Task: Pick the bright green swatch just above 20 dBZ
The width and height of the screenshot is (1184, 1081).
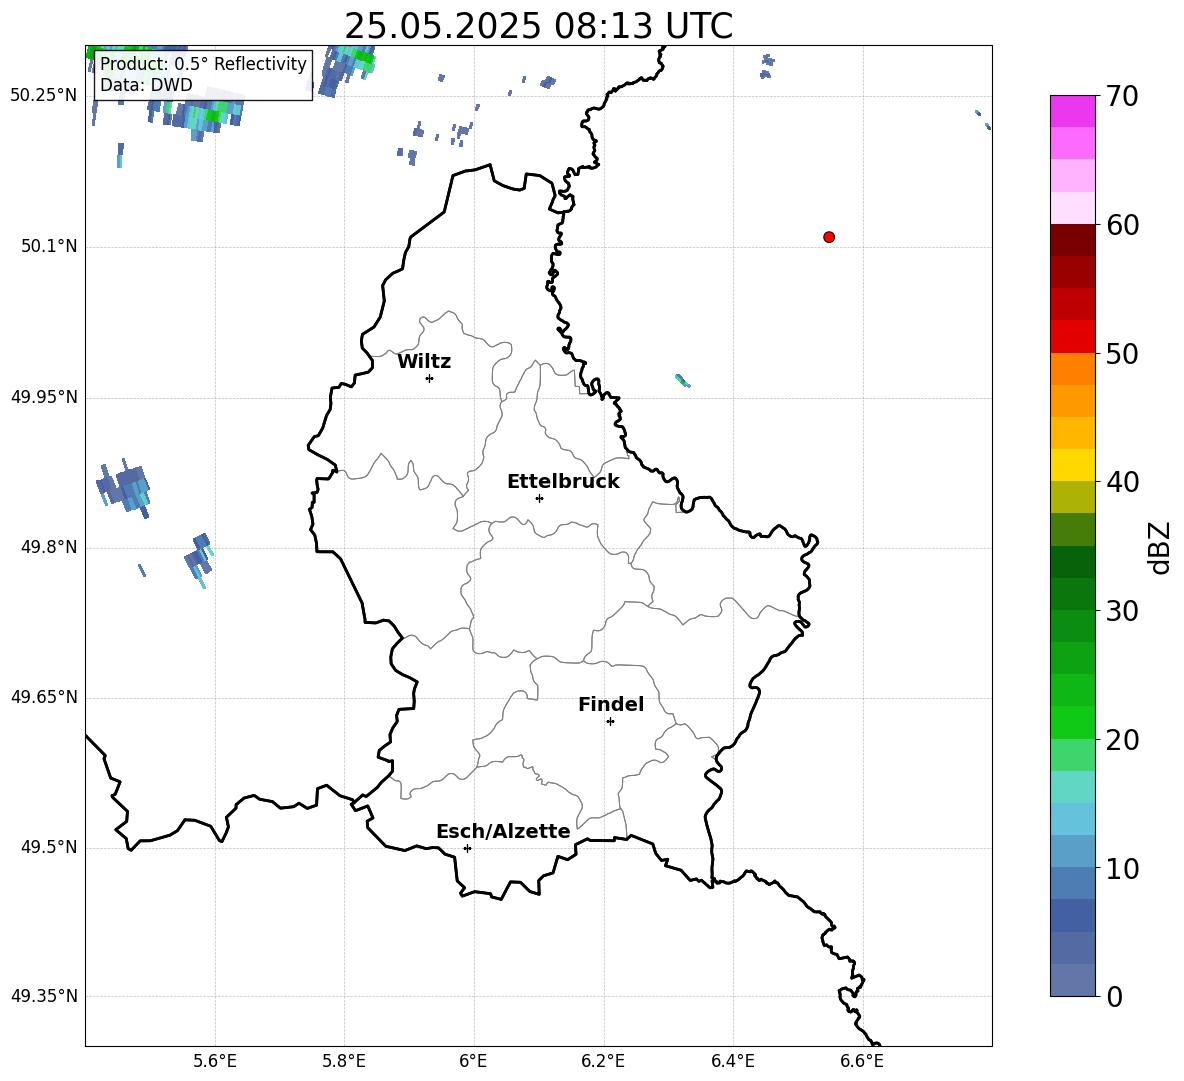Action: [1072, 722]
